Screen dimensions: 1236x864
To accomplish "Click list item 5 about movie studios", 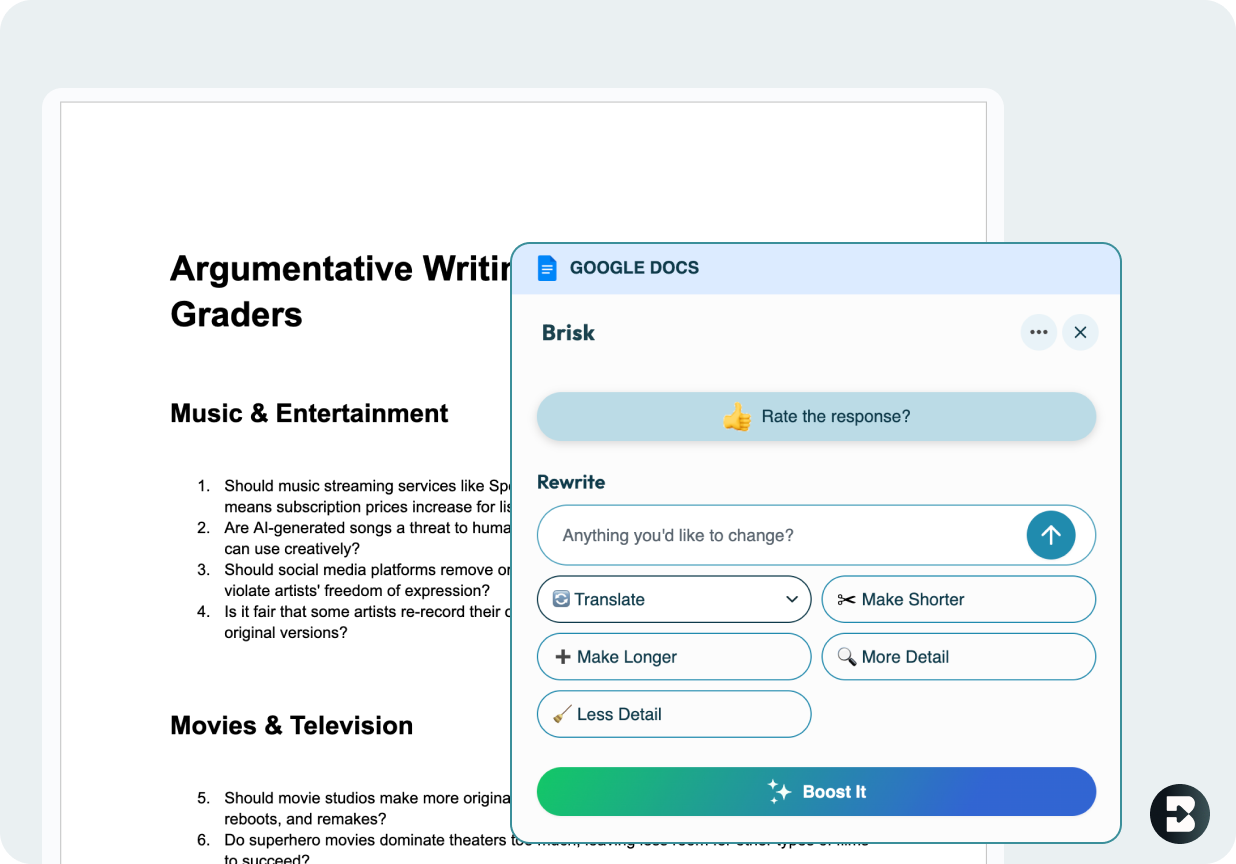I will click(x=355, y=808).
